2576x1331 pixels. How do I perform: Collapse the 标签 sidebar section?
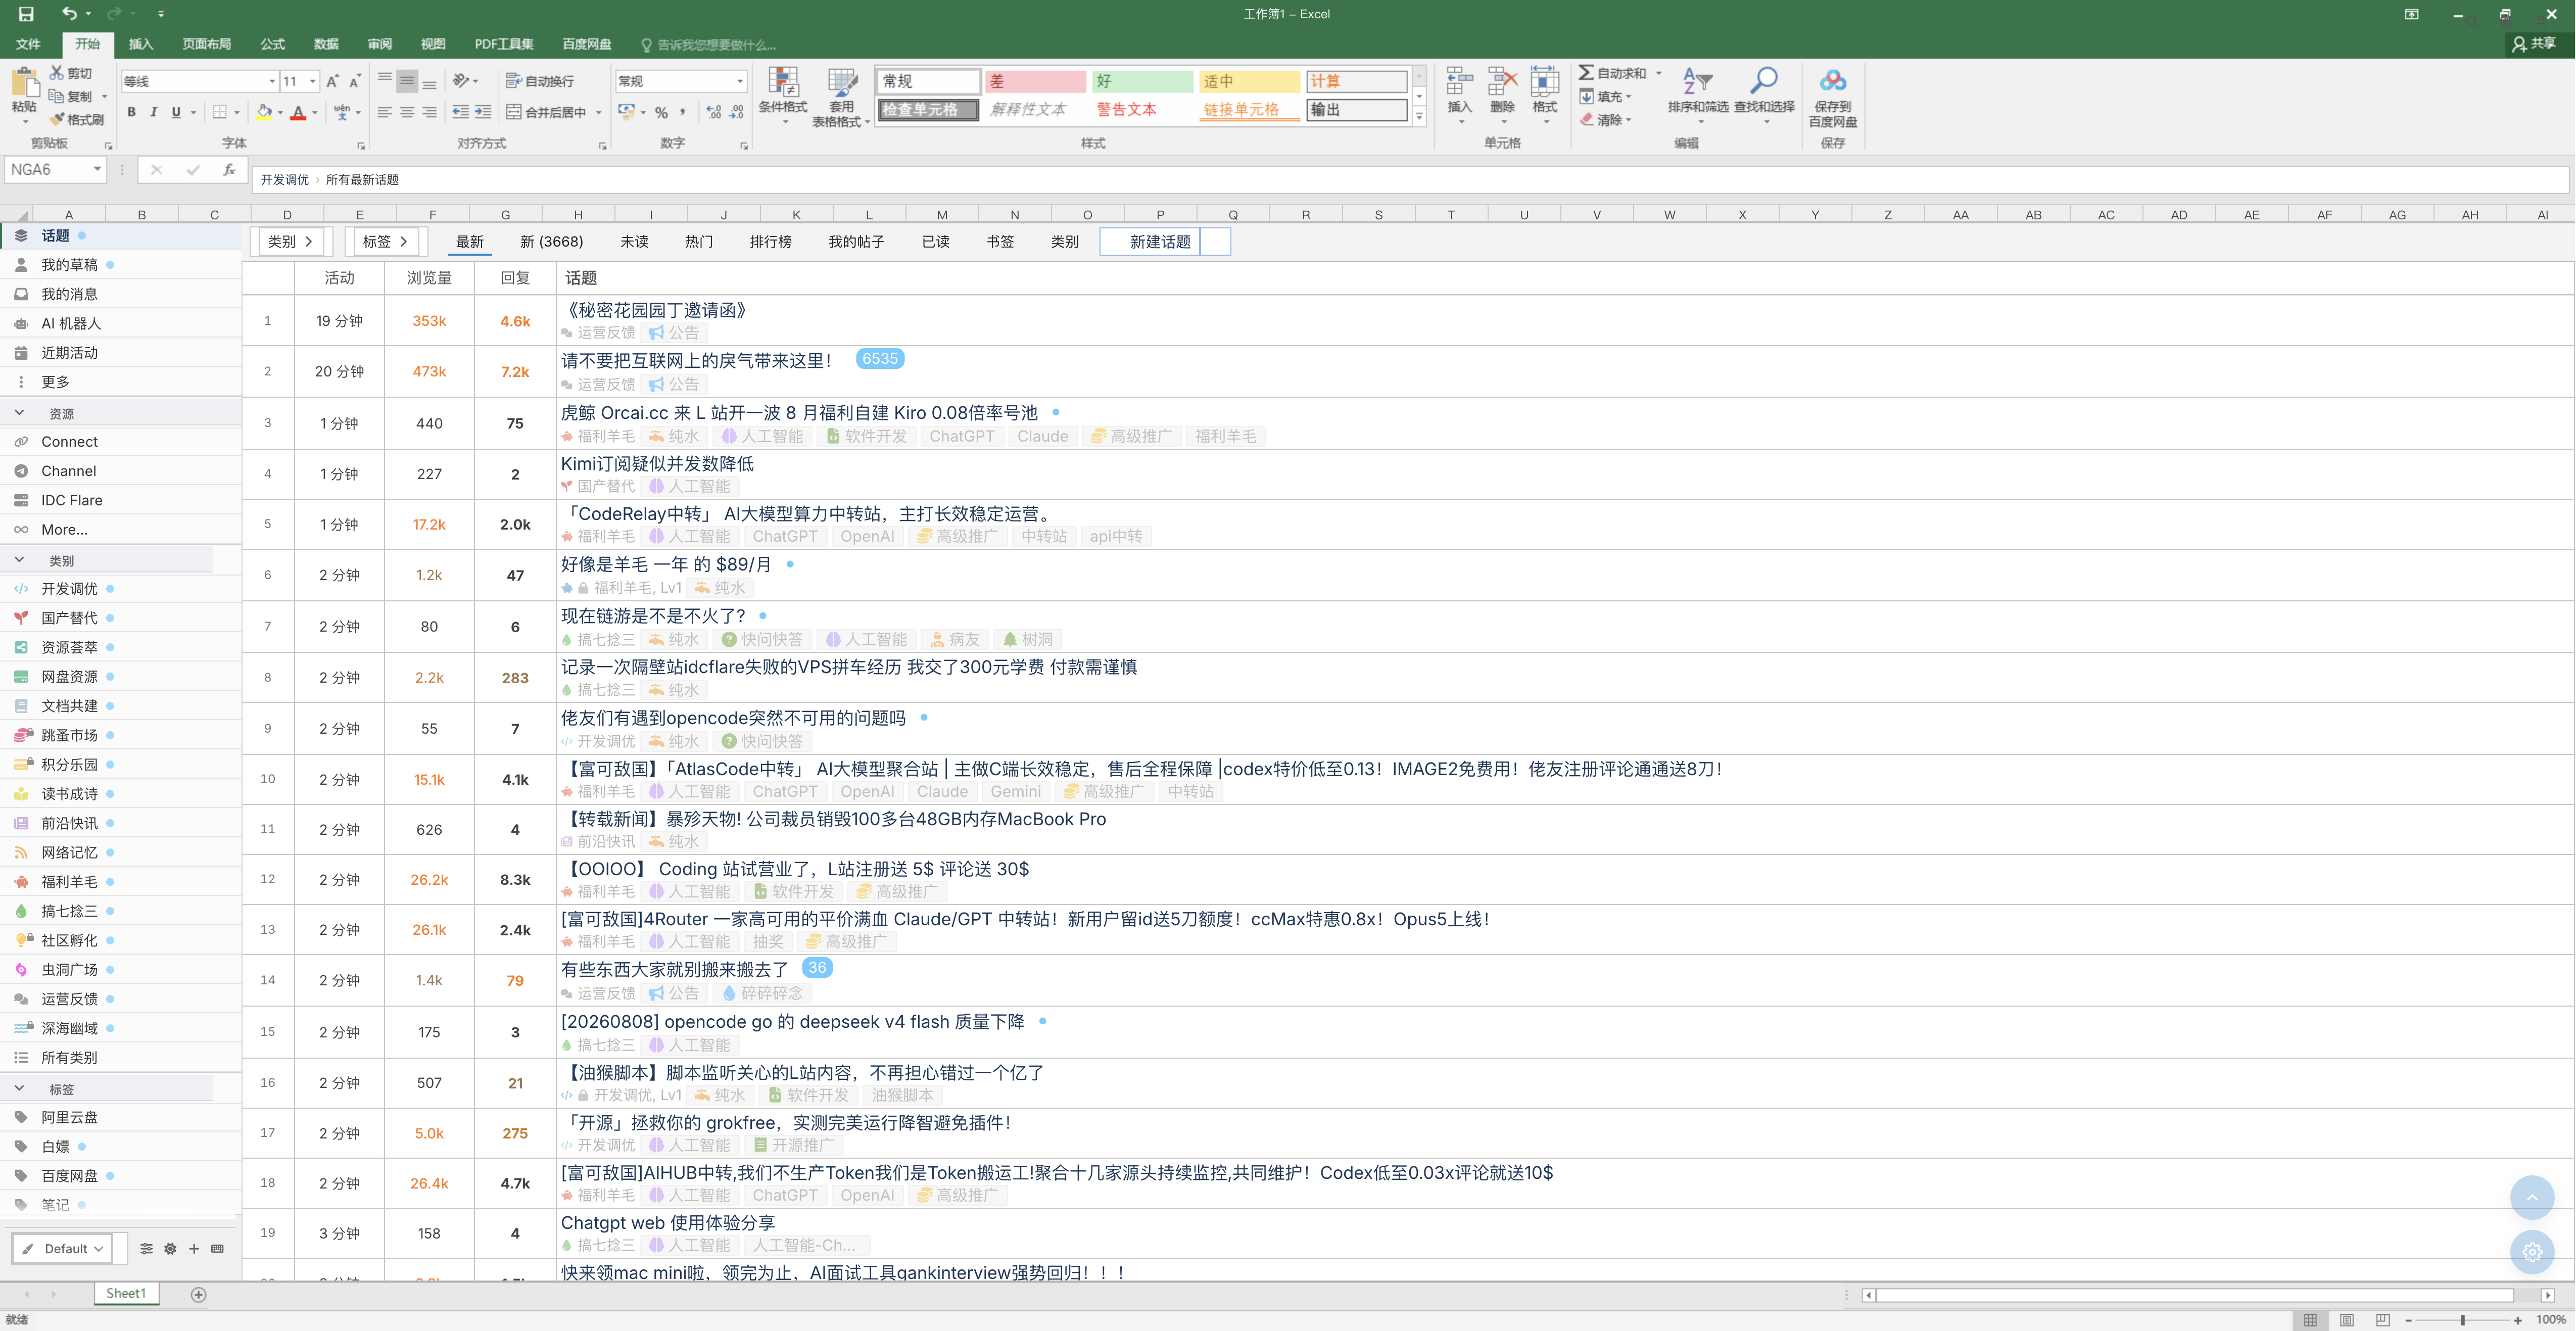click(19, 1089)
